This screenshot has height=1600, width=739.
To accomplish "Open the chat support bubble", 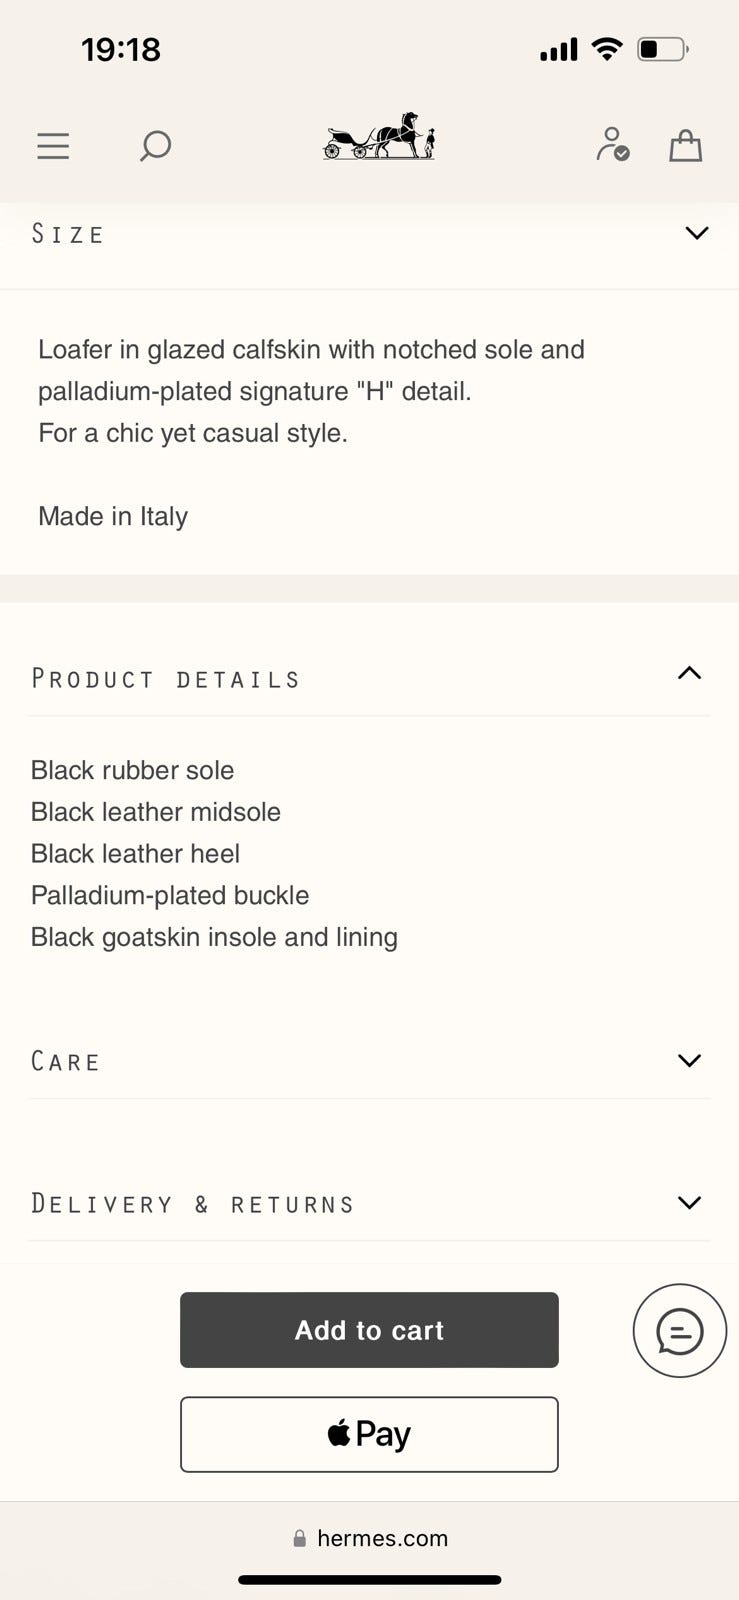I will tap(679, 1330).
